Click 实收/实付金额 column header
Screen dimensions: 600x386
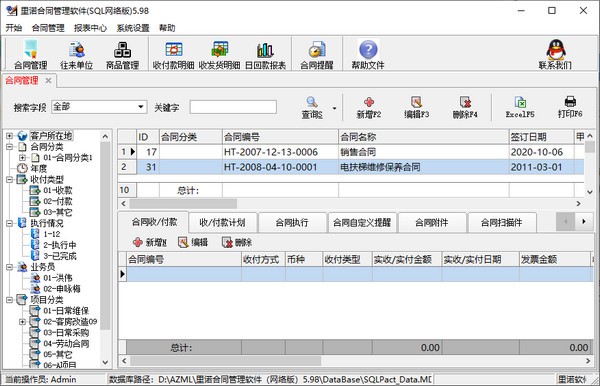click(x=407, y=260)
